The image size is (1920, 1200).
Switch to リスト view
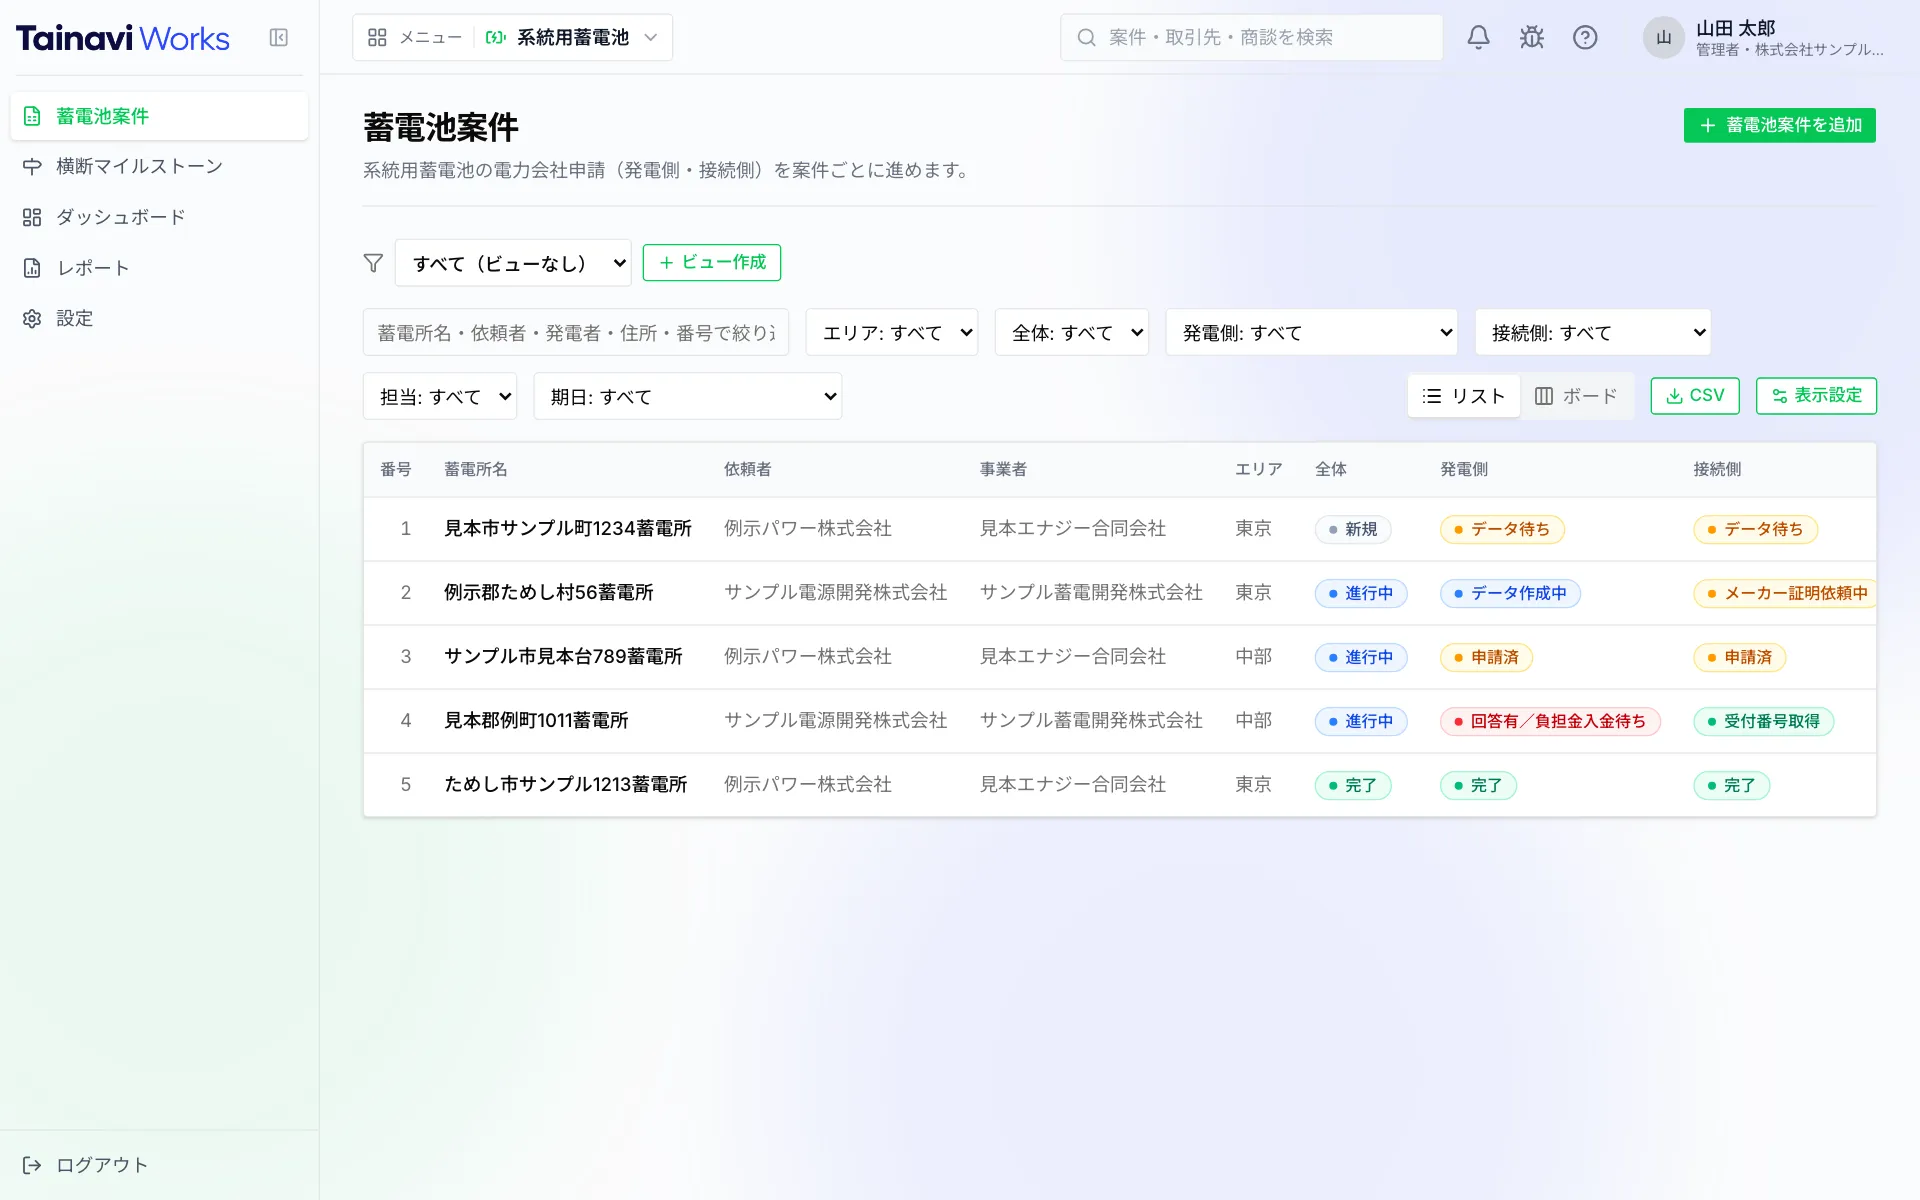(x=1464, y=396)
